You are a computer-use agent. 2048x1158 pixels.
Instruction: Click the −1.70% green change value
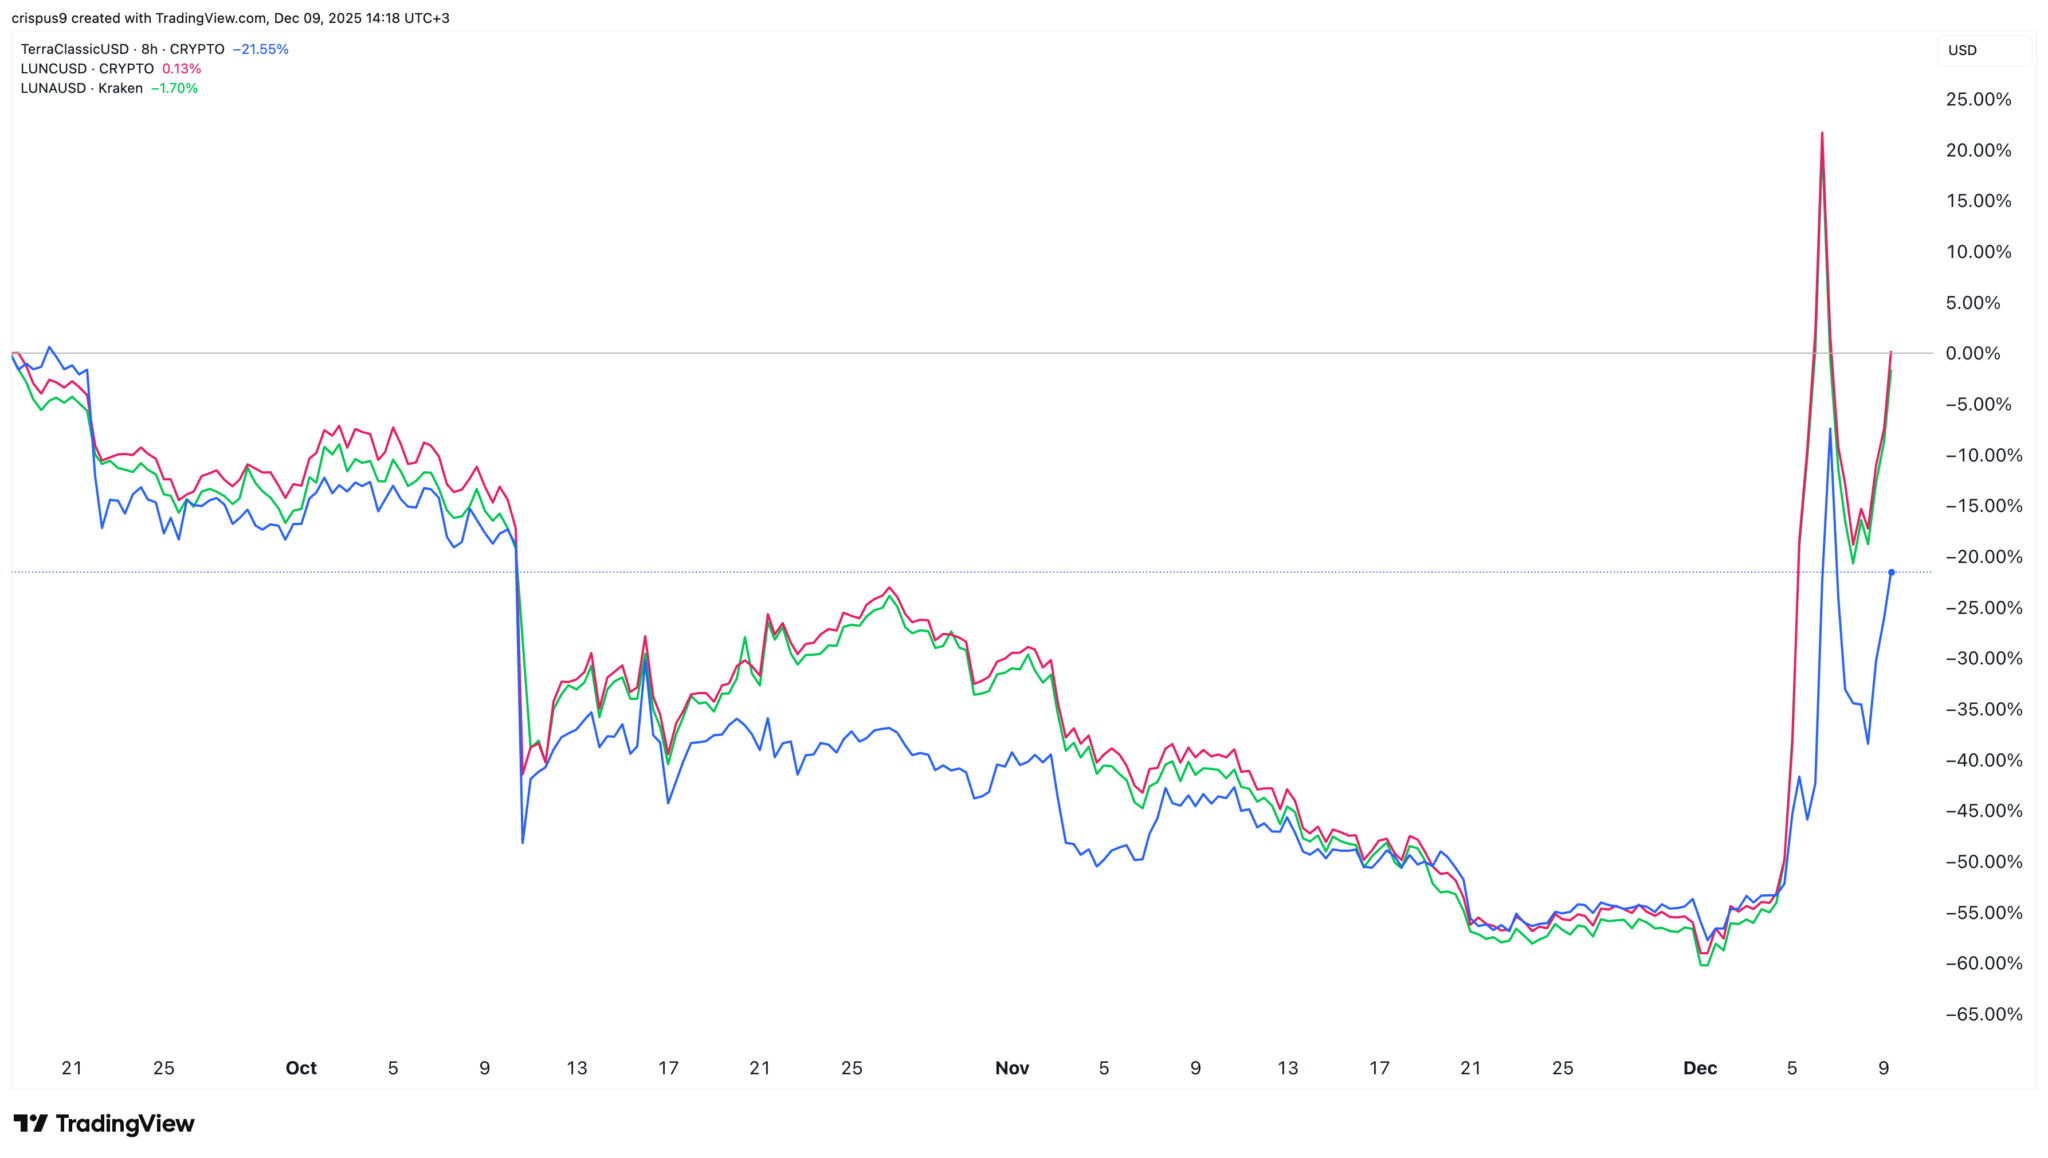175,88
